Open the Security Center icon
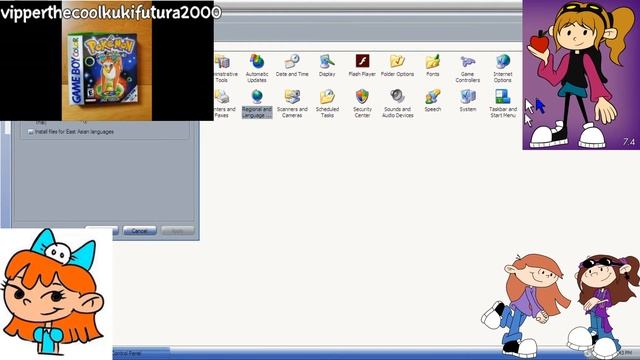 pos(362,103)
